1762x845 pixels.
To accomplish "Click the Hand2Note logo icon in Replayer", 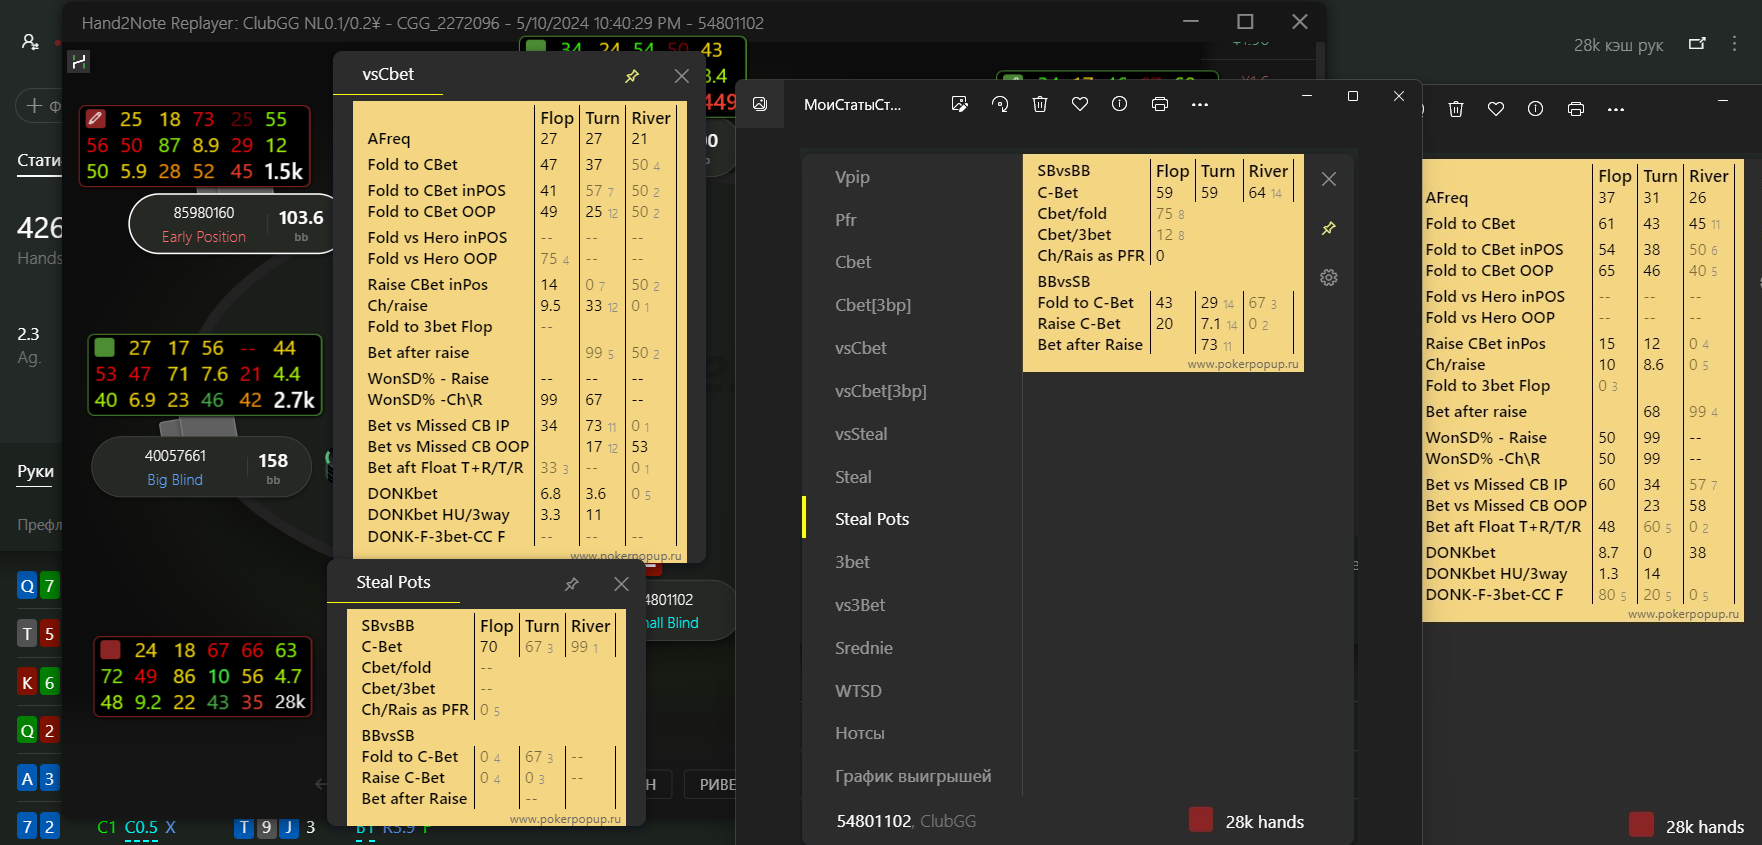I will [79, 62].
